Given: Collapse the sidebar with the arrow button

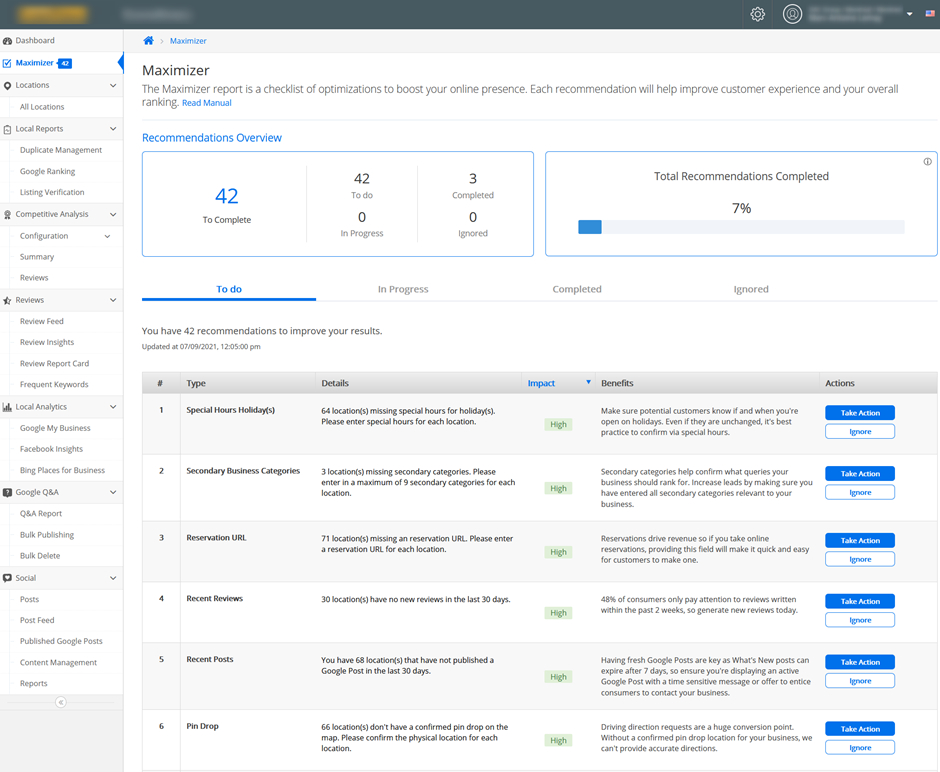Looking at the screenshot, I should (61, 702).
